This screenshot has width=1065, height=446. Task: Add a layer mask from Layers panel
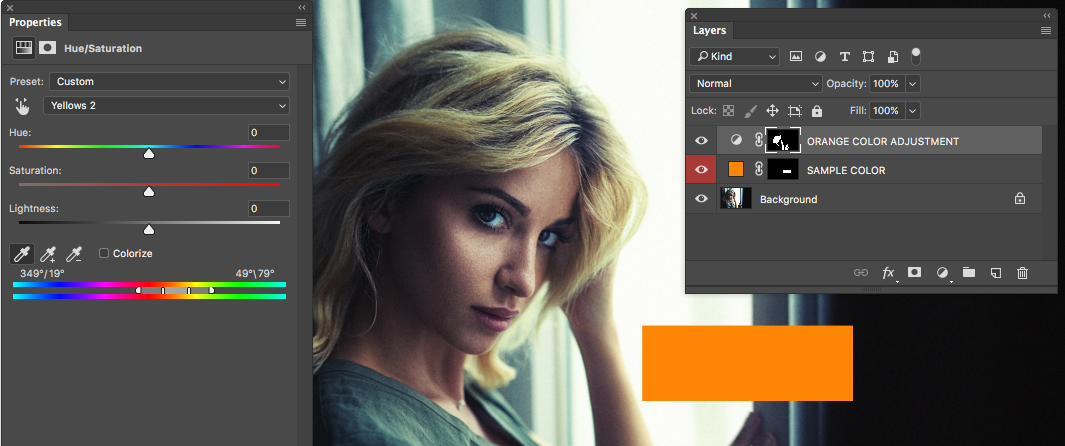pyautogui.click(x=914, y=272)
